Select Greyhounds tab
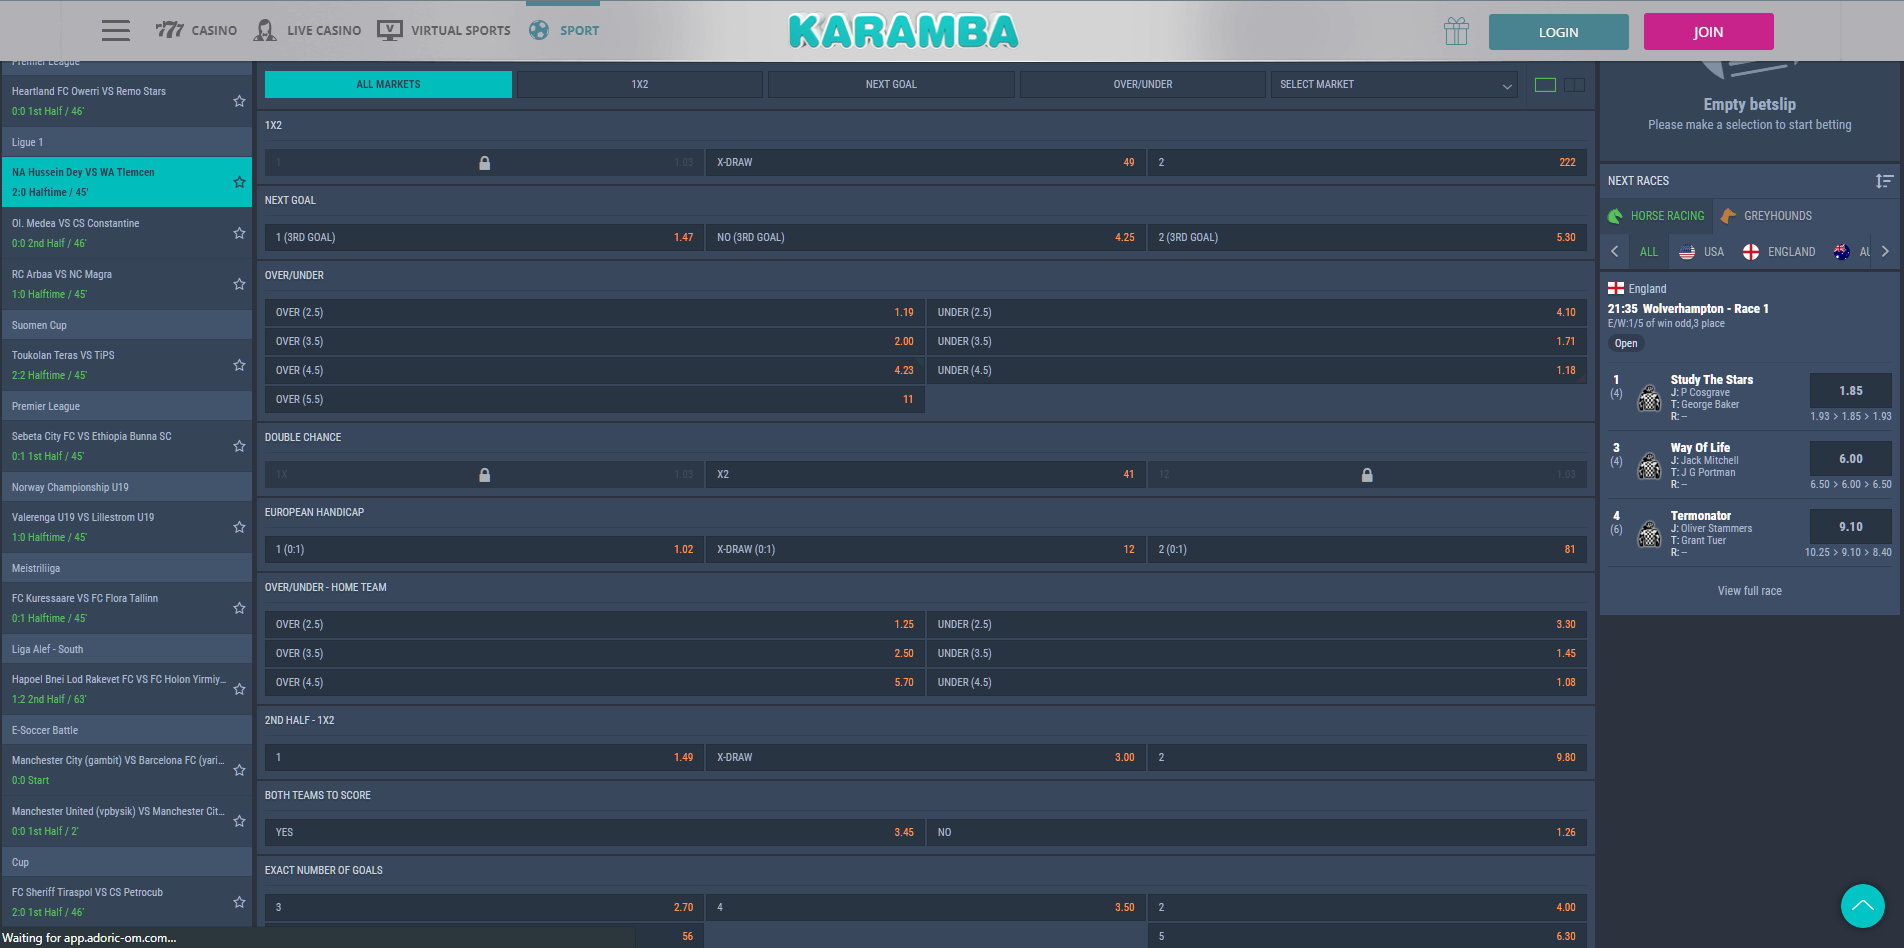The height and width of the screenshot is (948, 1904). (1766, 216)
